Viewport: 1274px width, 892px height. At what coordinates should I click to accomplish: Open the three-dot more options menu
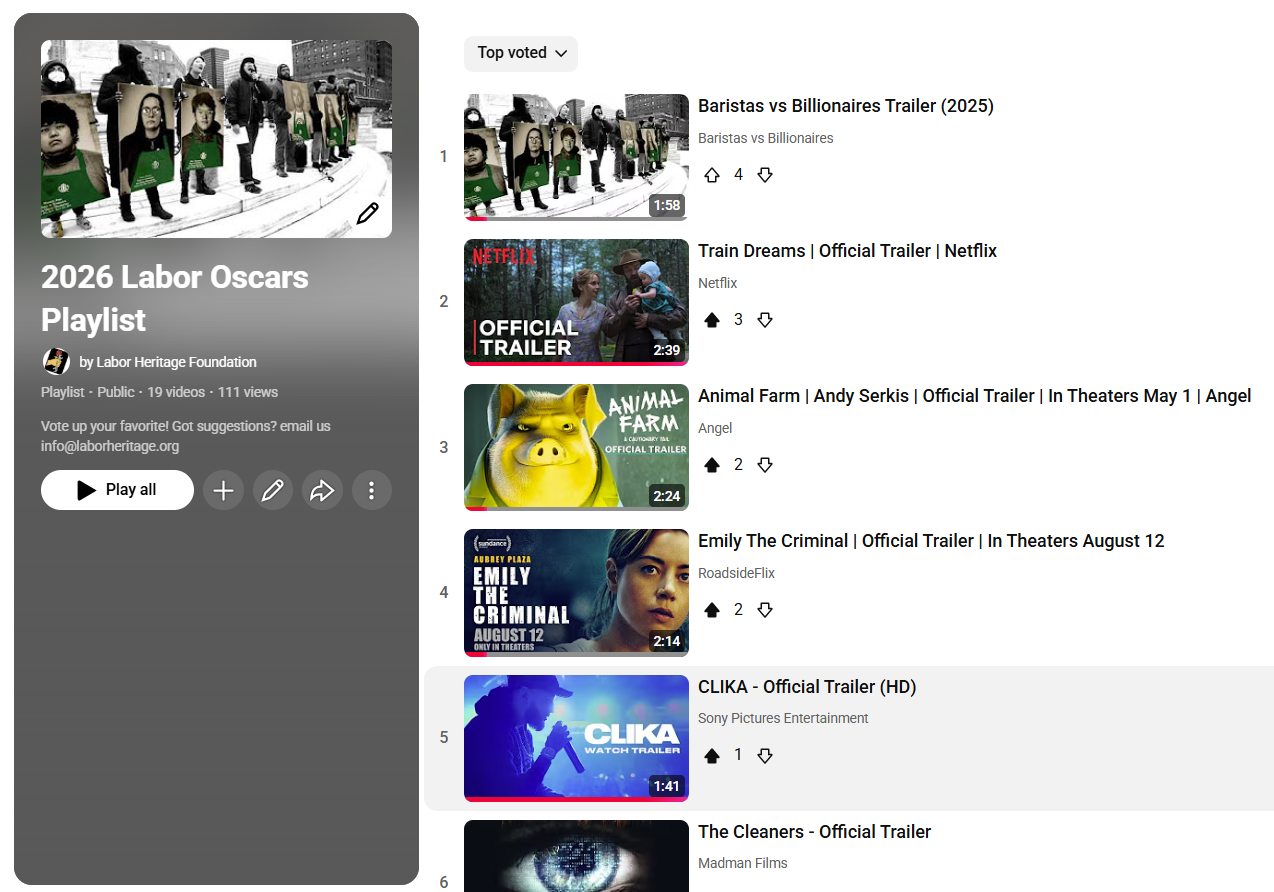[371, 490]
